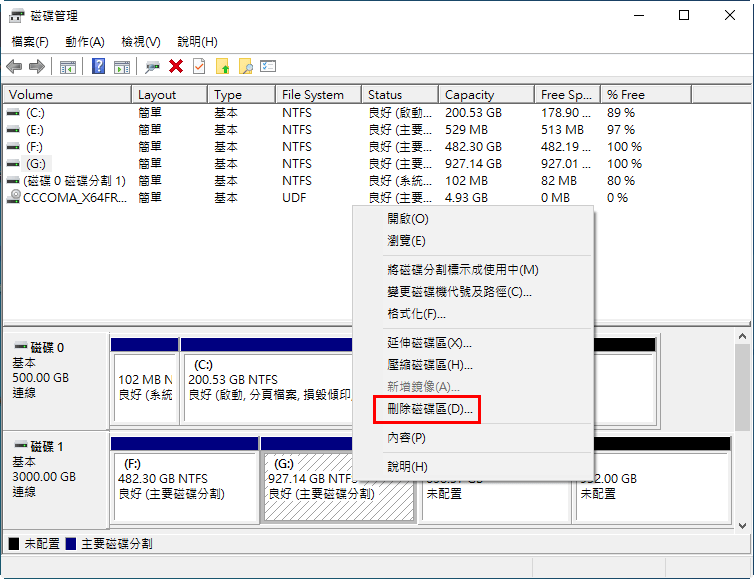
Task: Click scroll up arrow of disk pane
Action: click(x=742, y=337)
